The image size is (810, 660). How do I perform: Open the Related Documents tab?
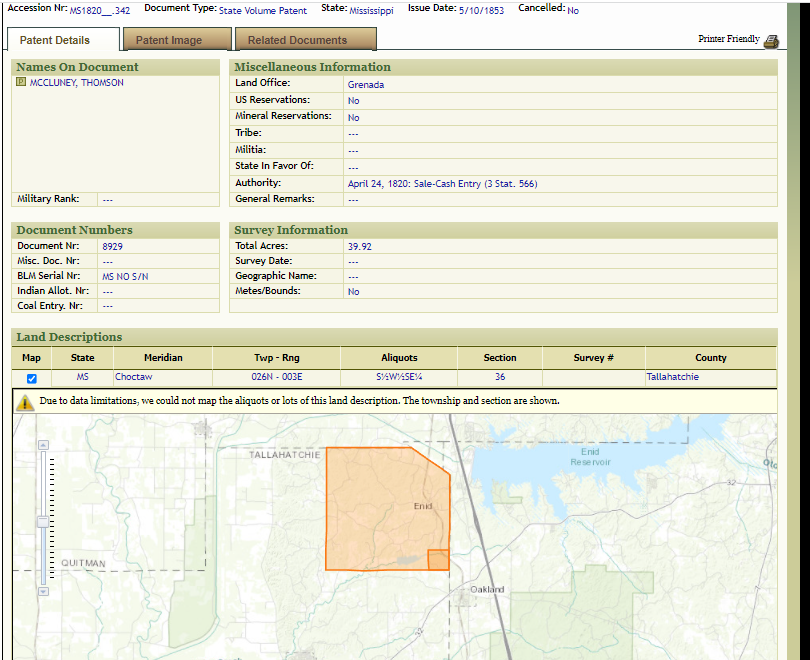point(297,40)
